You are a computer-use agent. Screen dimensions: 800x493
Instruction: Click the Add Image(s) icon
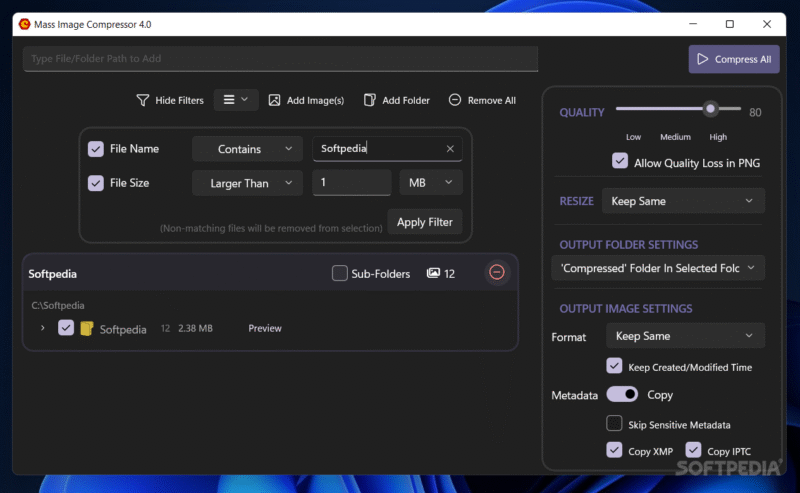(275, 100)
